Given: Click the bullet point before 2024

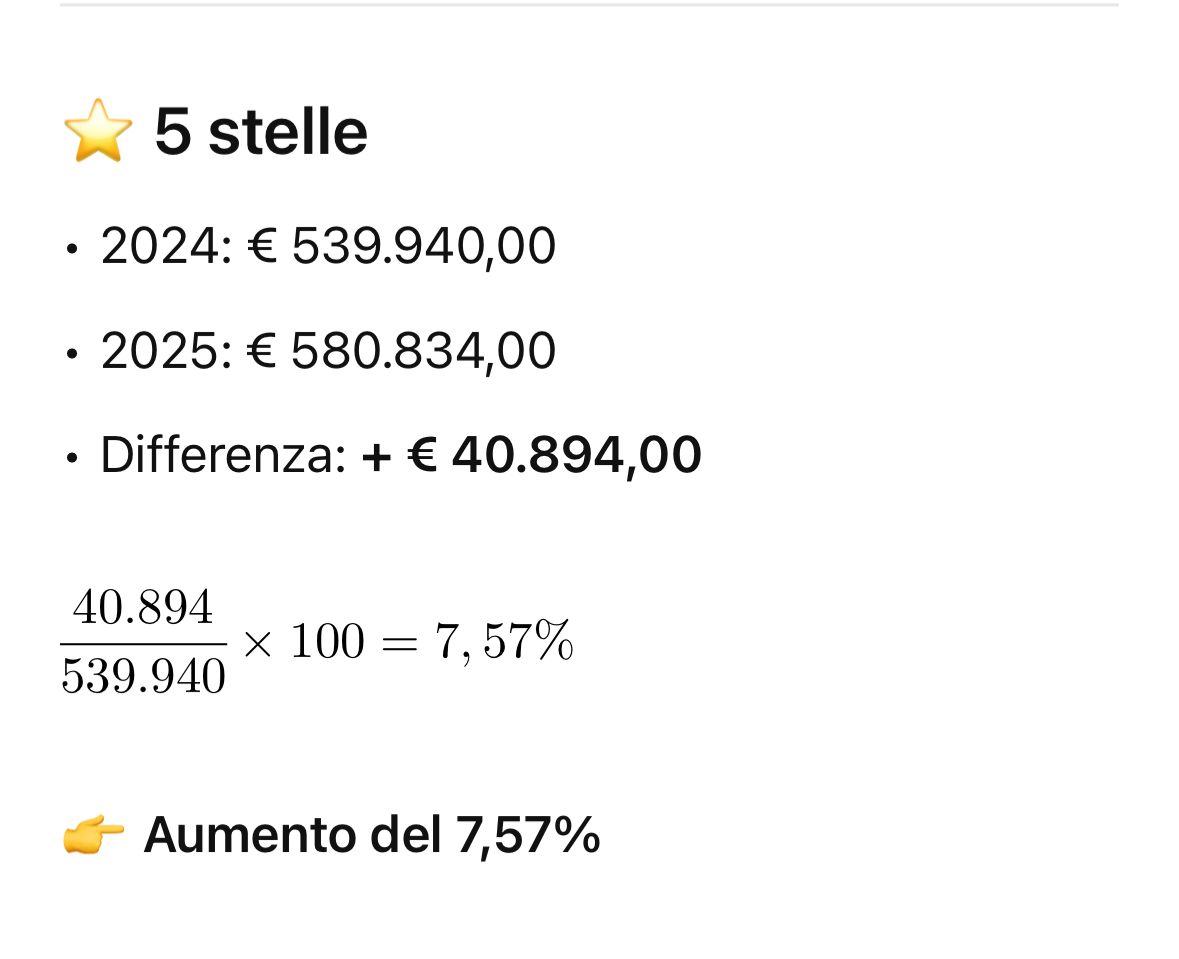Looking at the screenshot, I should 71,250.
